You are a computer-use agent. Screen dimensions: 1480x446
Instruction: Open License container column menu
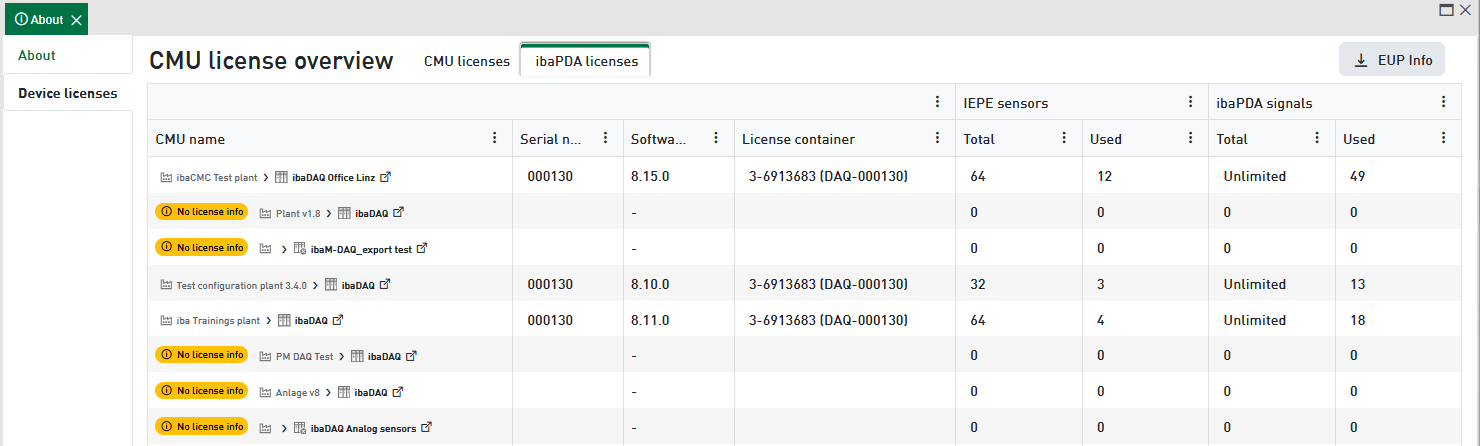[x=937, y=138]
